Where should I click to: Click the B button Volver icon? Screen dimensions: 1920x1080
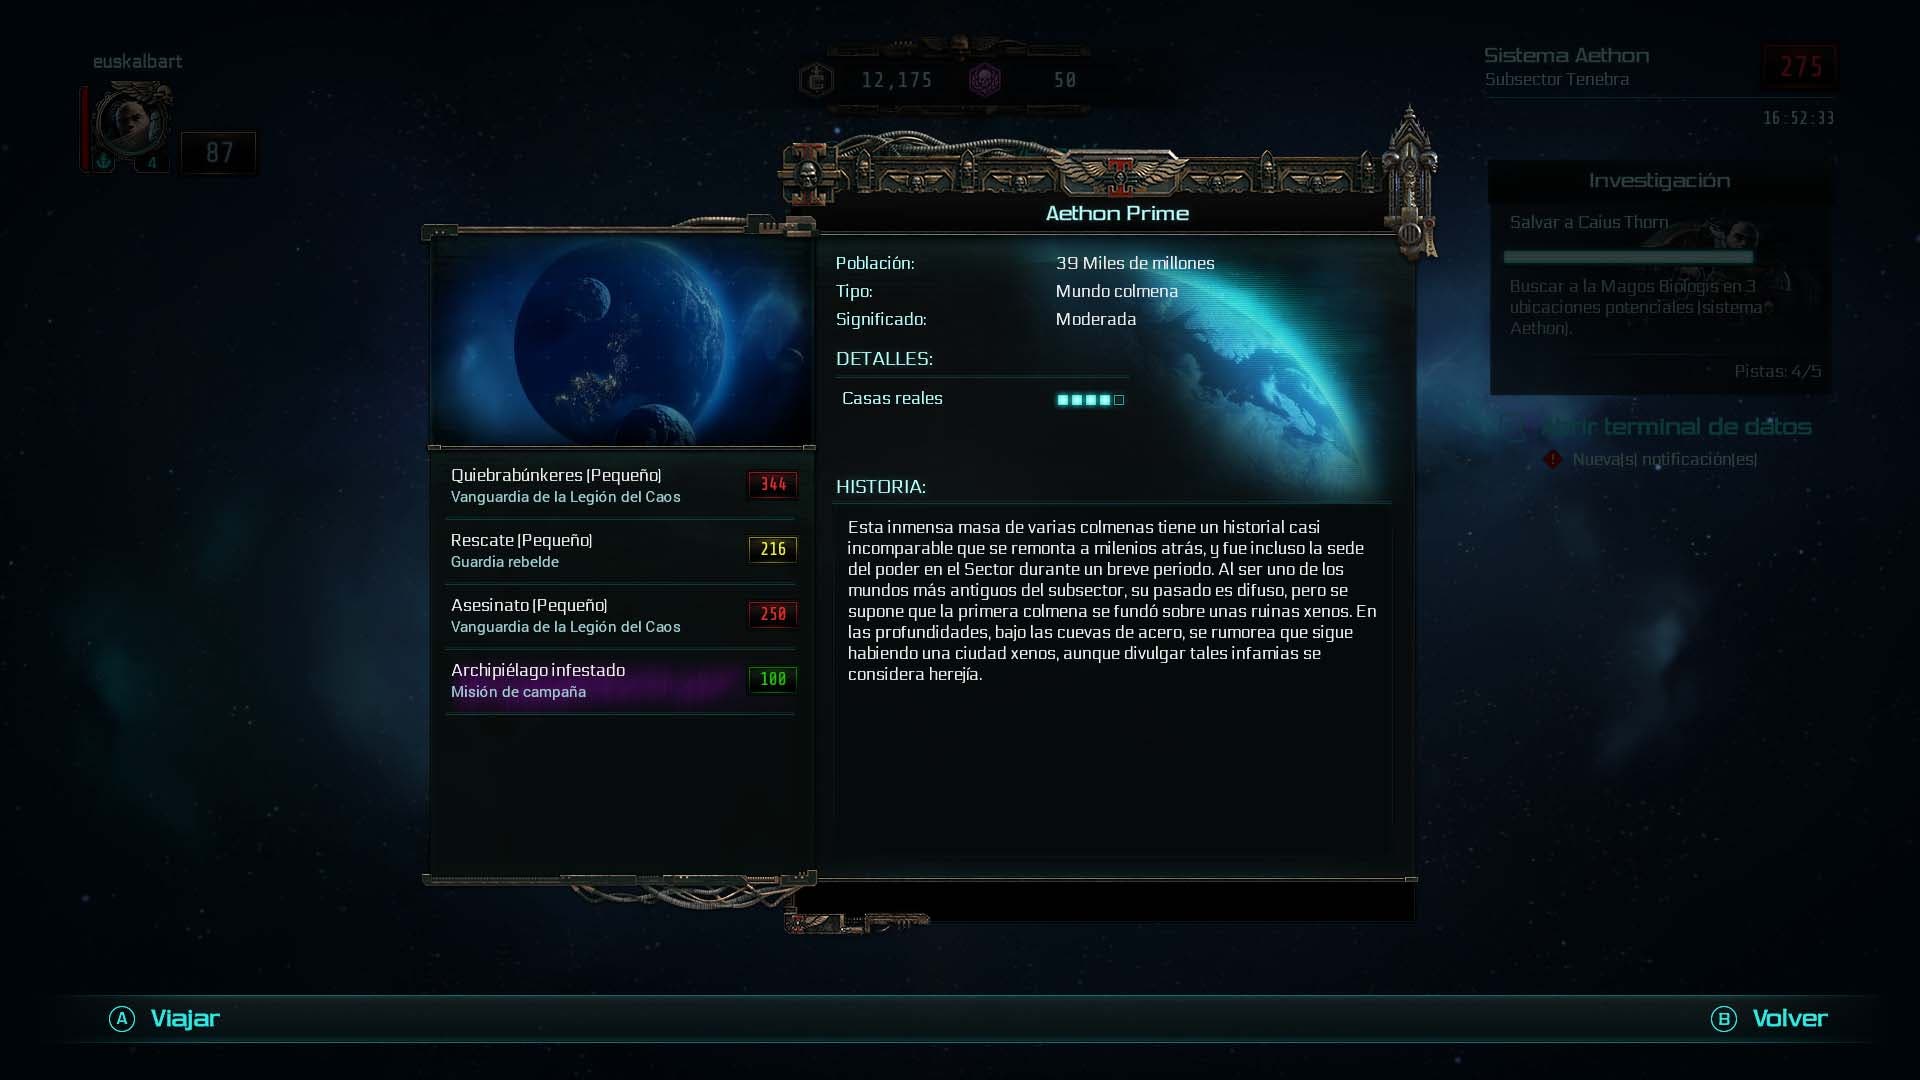[1724, 1019]
